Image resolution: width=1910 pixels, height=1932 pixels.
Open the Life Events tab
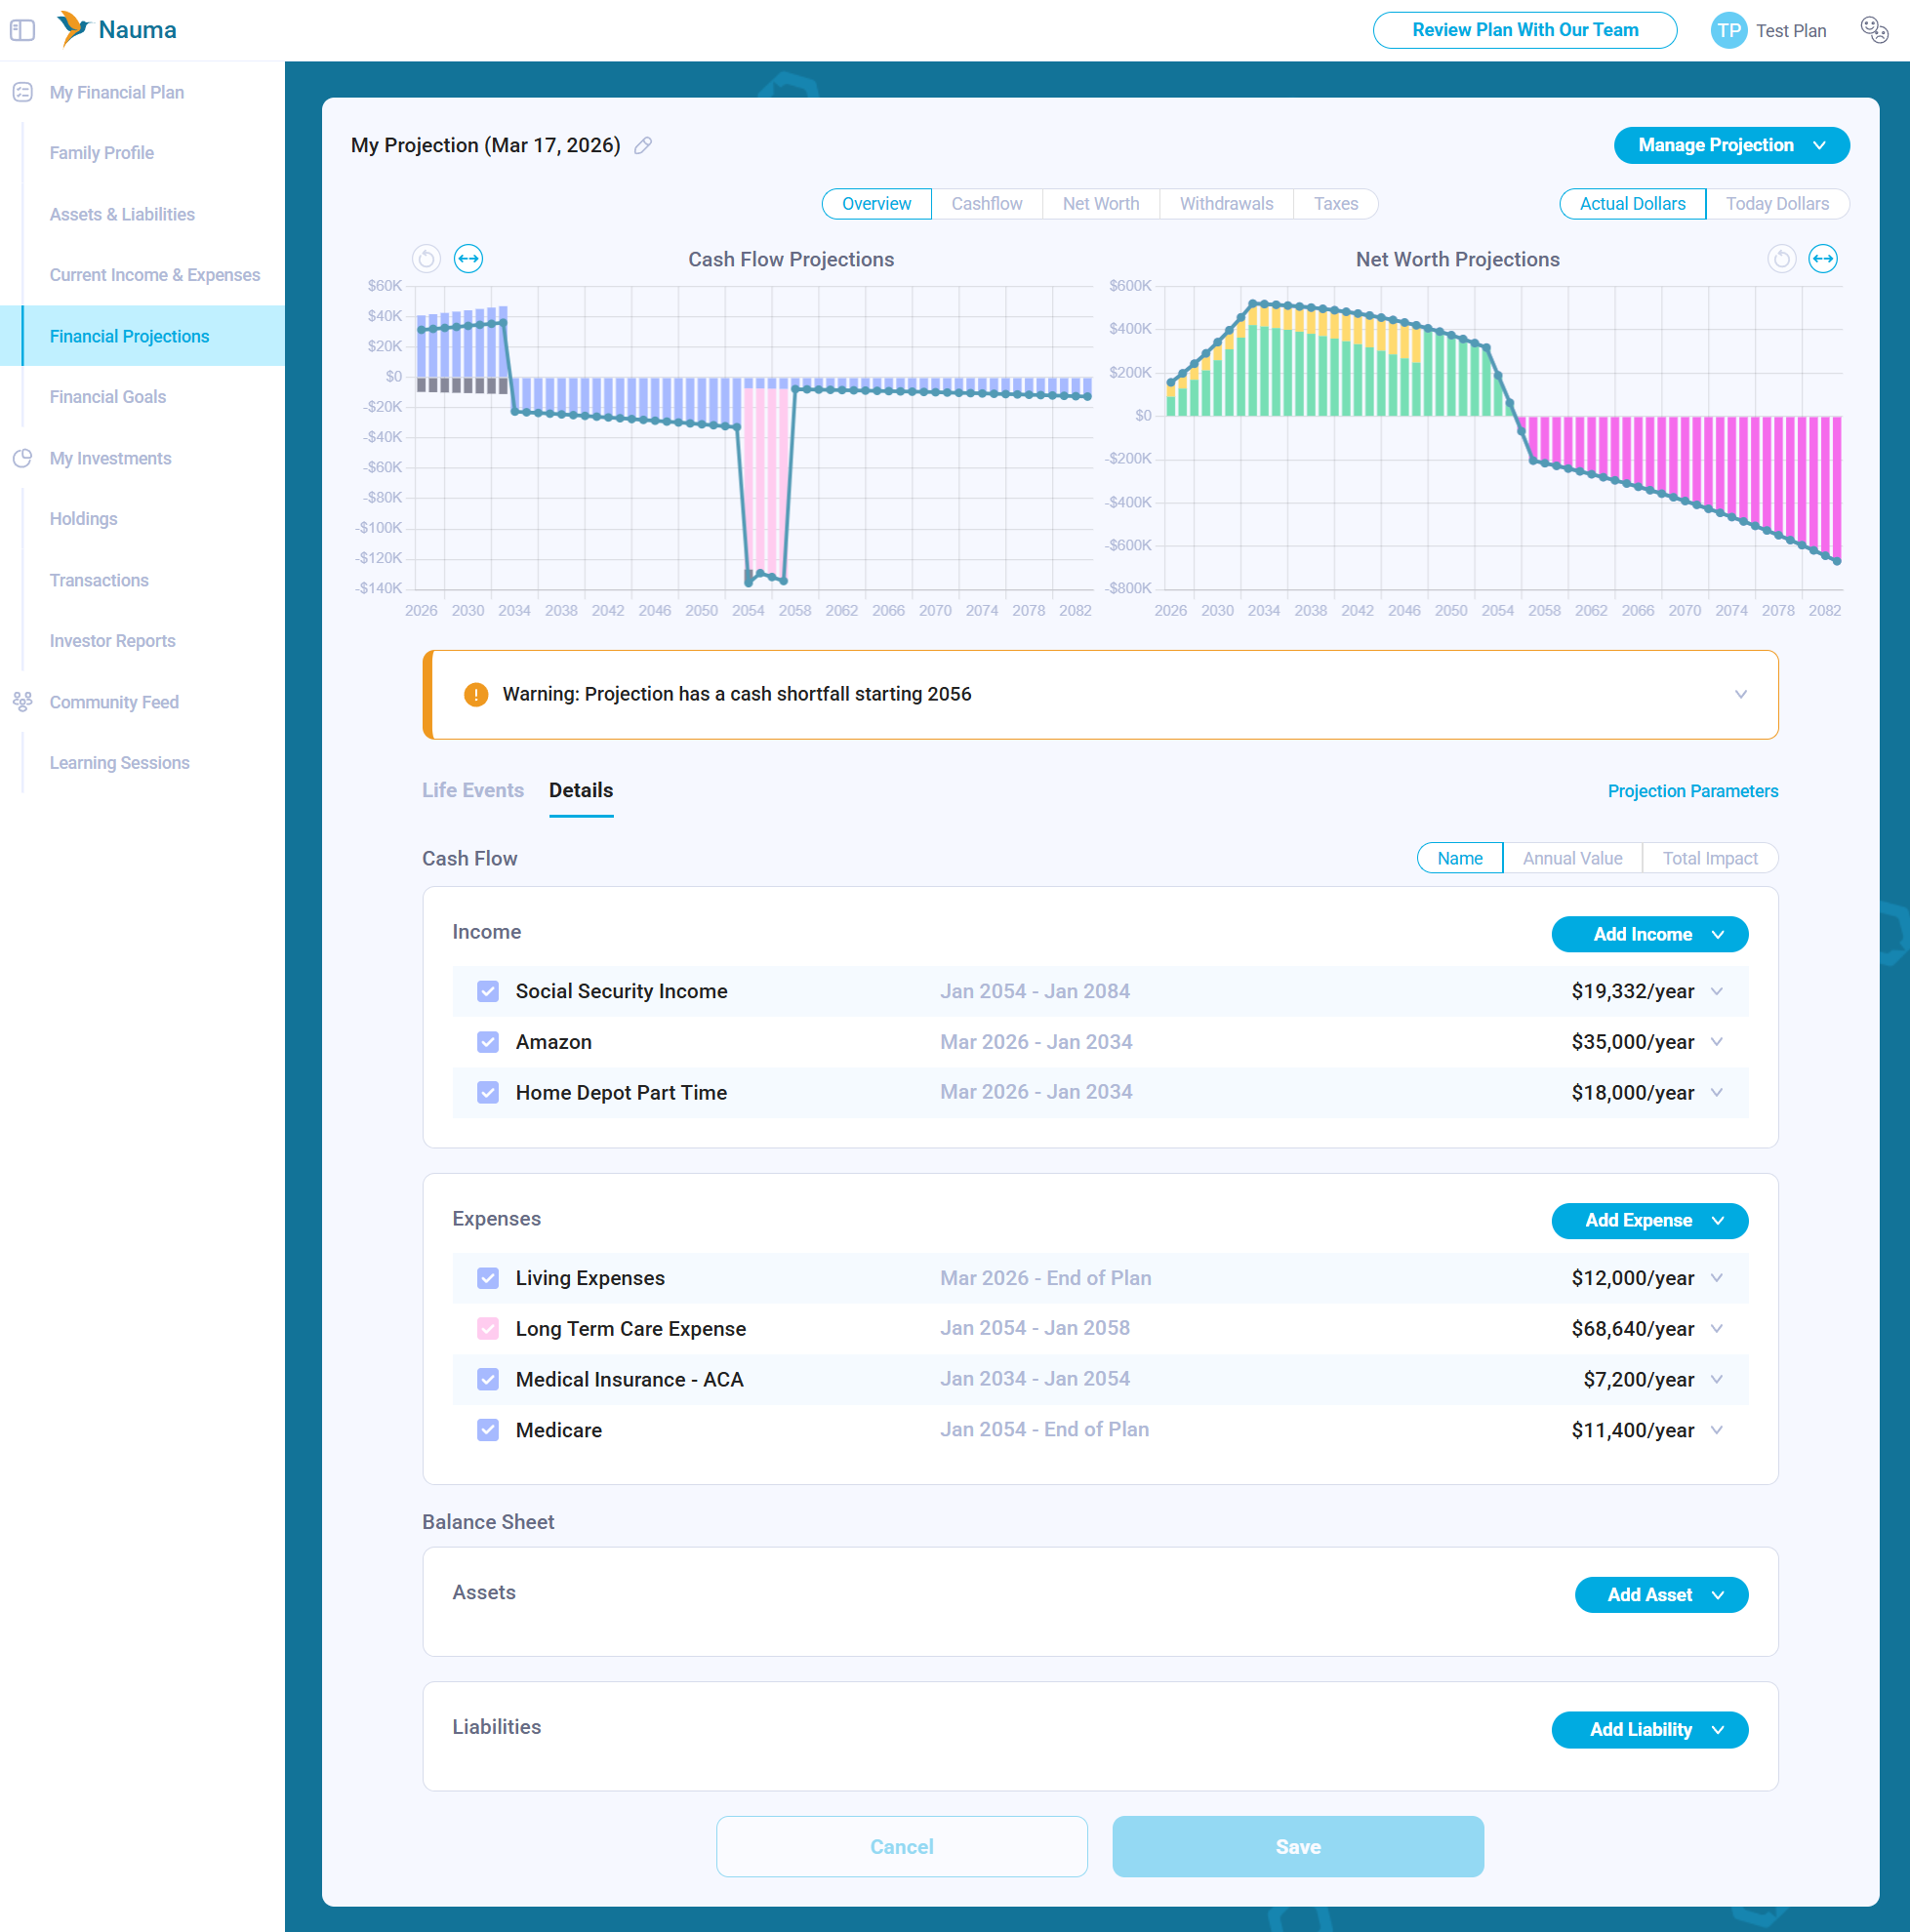click(472, 790)
